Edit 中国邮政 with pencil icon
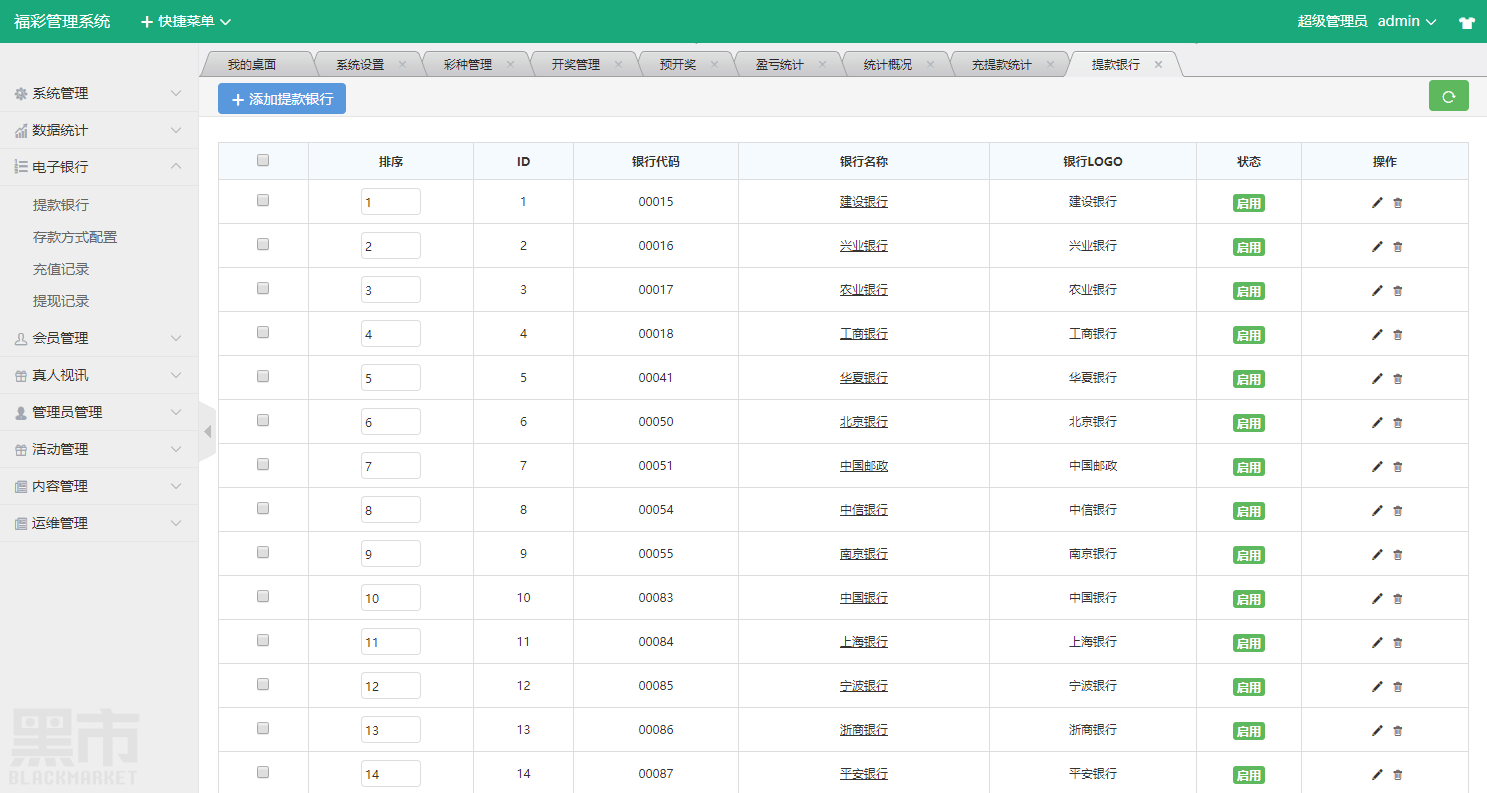1487x793 pixels. (x=1377, y=467)
